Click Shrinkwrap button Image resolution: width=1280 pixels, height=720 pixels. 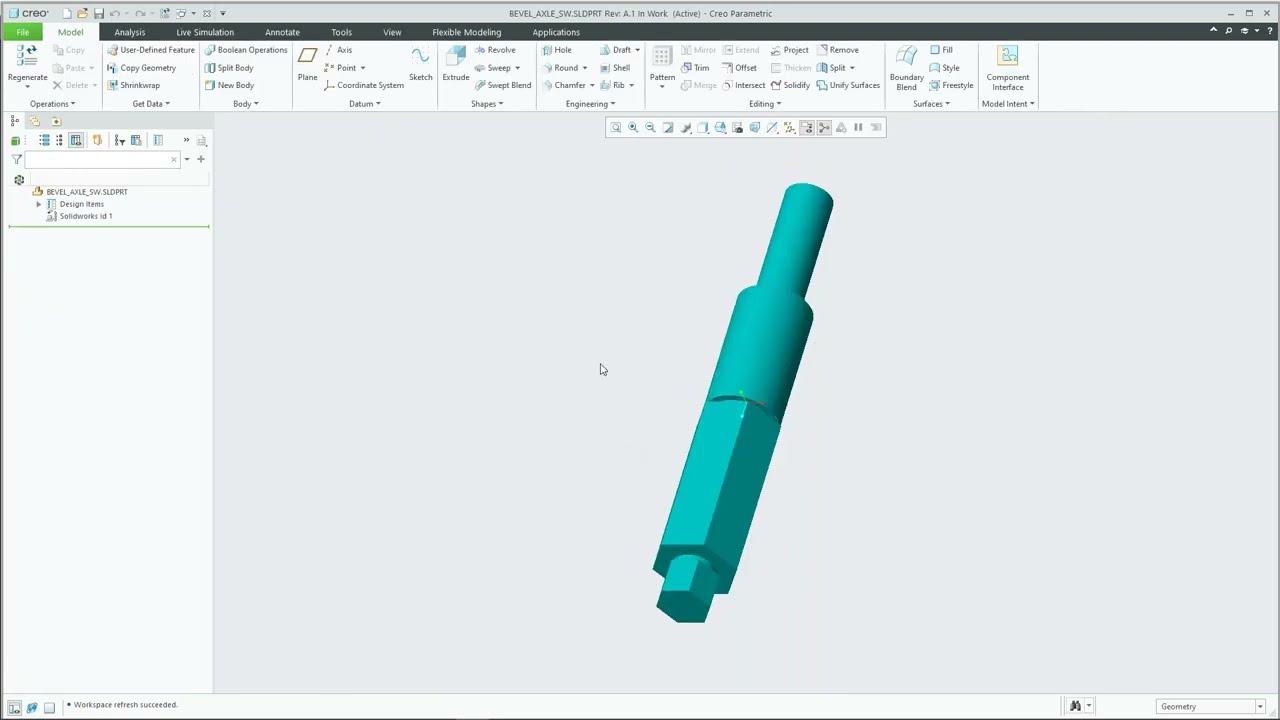[x=133, y=85]
